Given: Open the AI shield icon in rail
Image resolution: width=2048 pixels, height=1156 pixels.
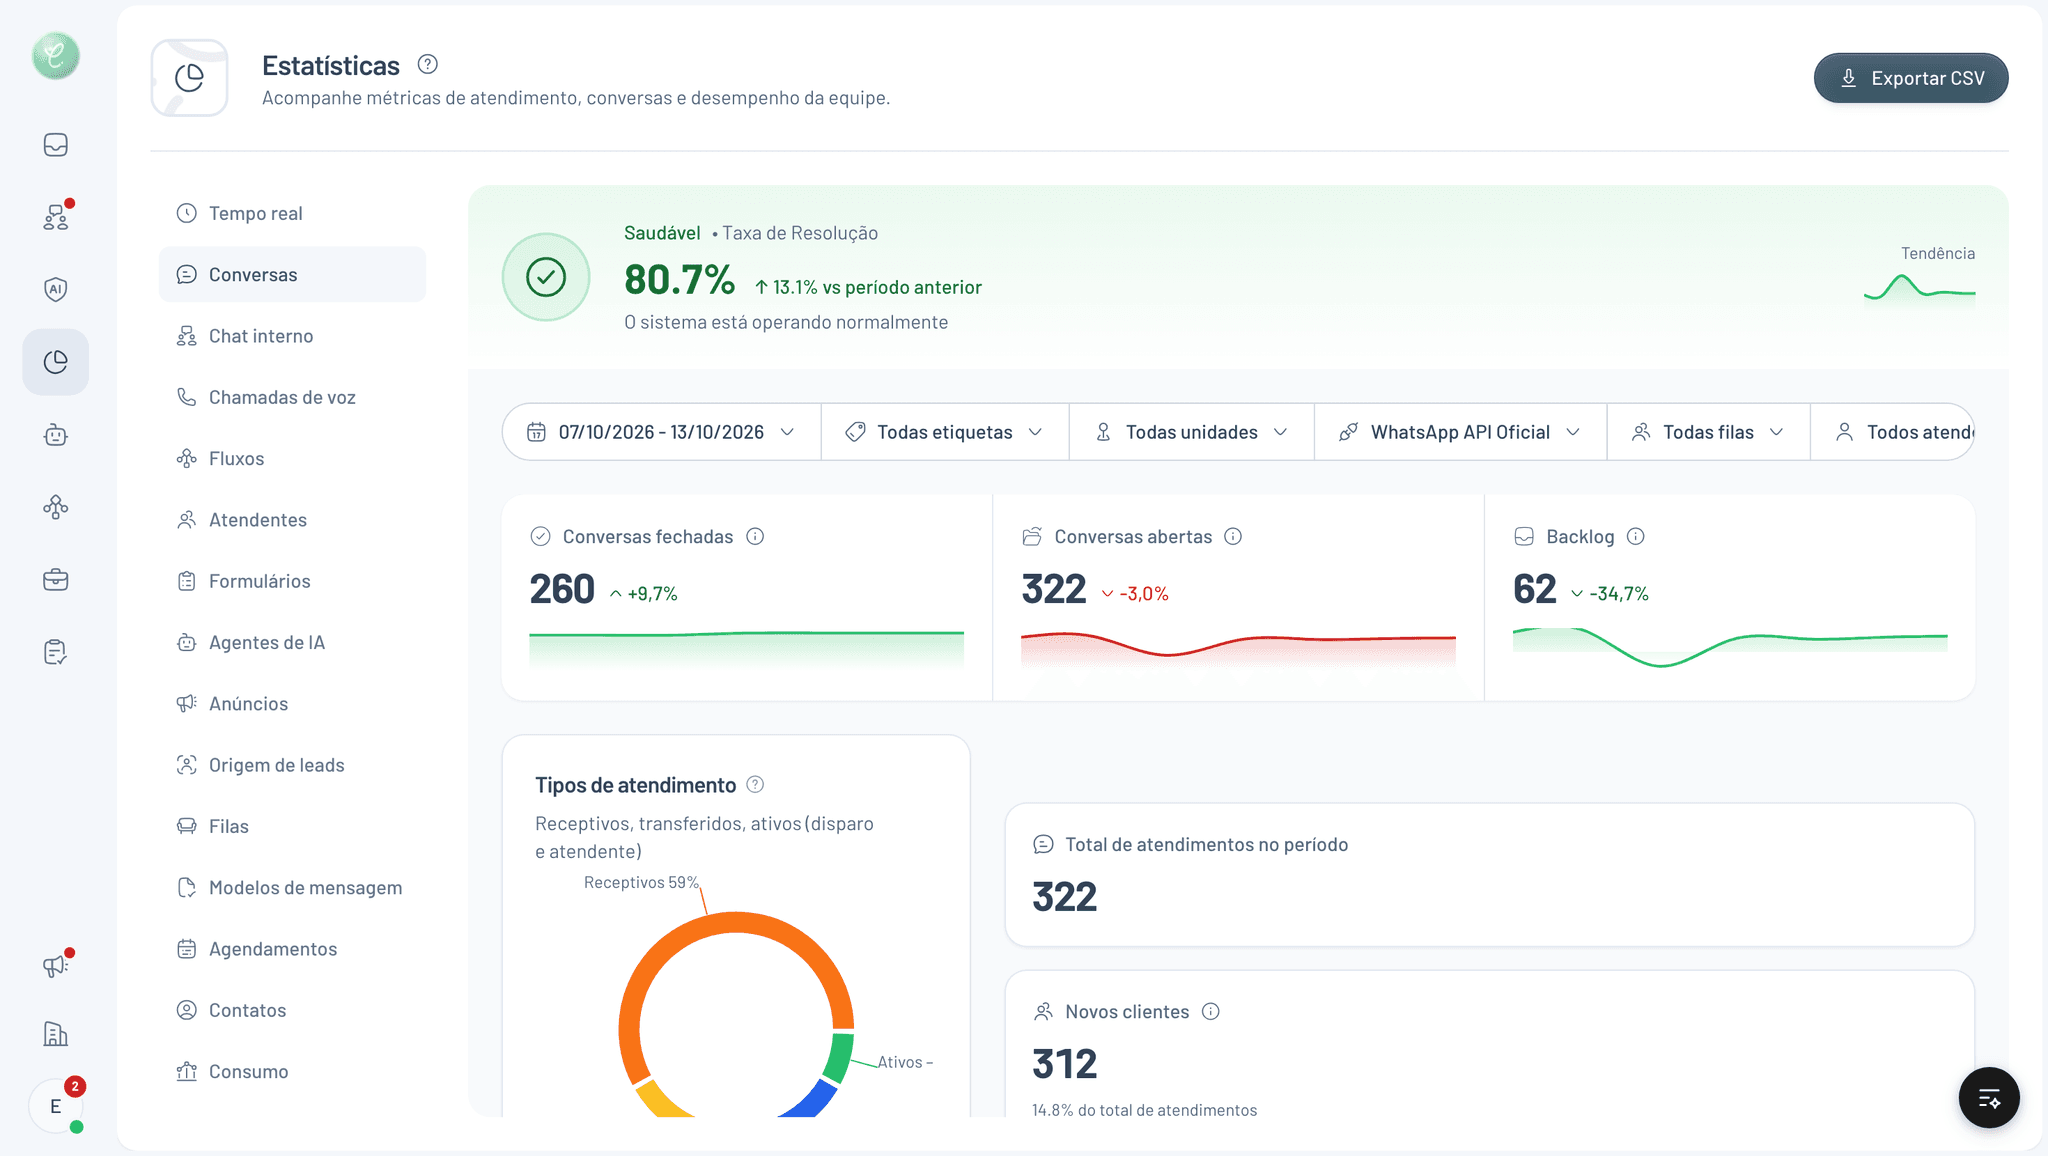Looking at the screenshot, I should click(x=56, y=289).
